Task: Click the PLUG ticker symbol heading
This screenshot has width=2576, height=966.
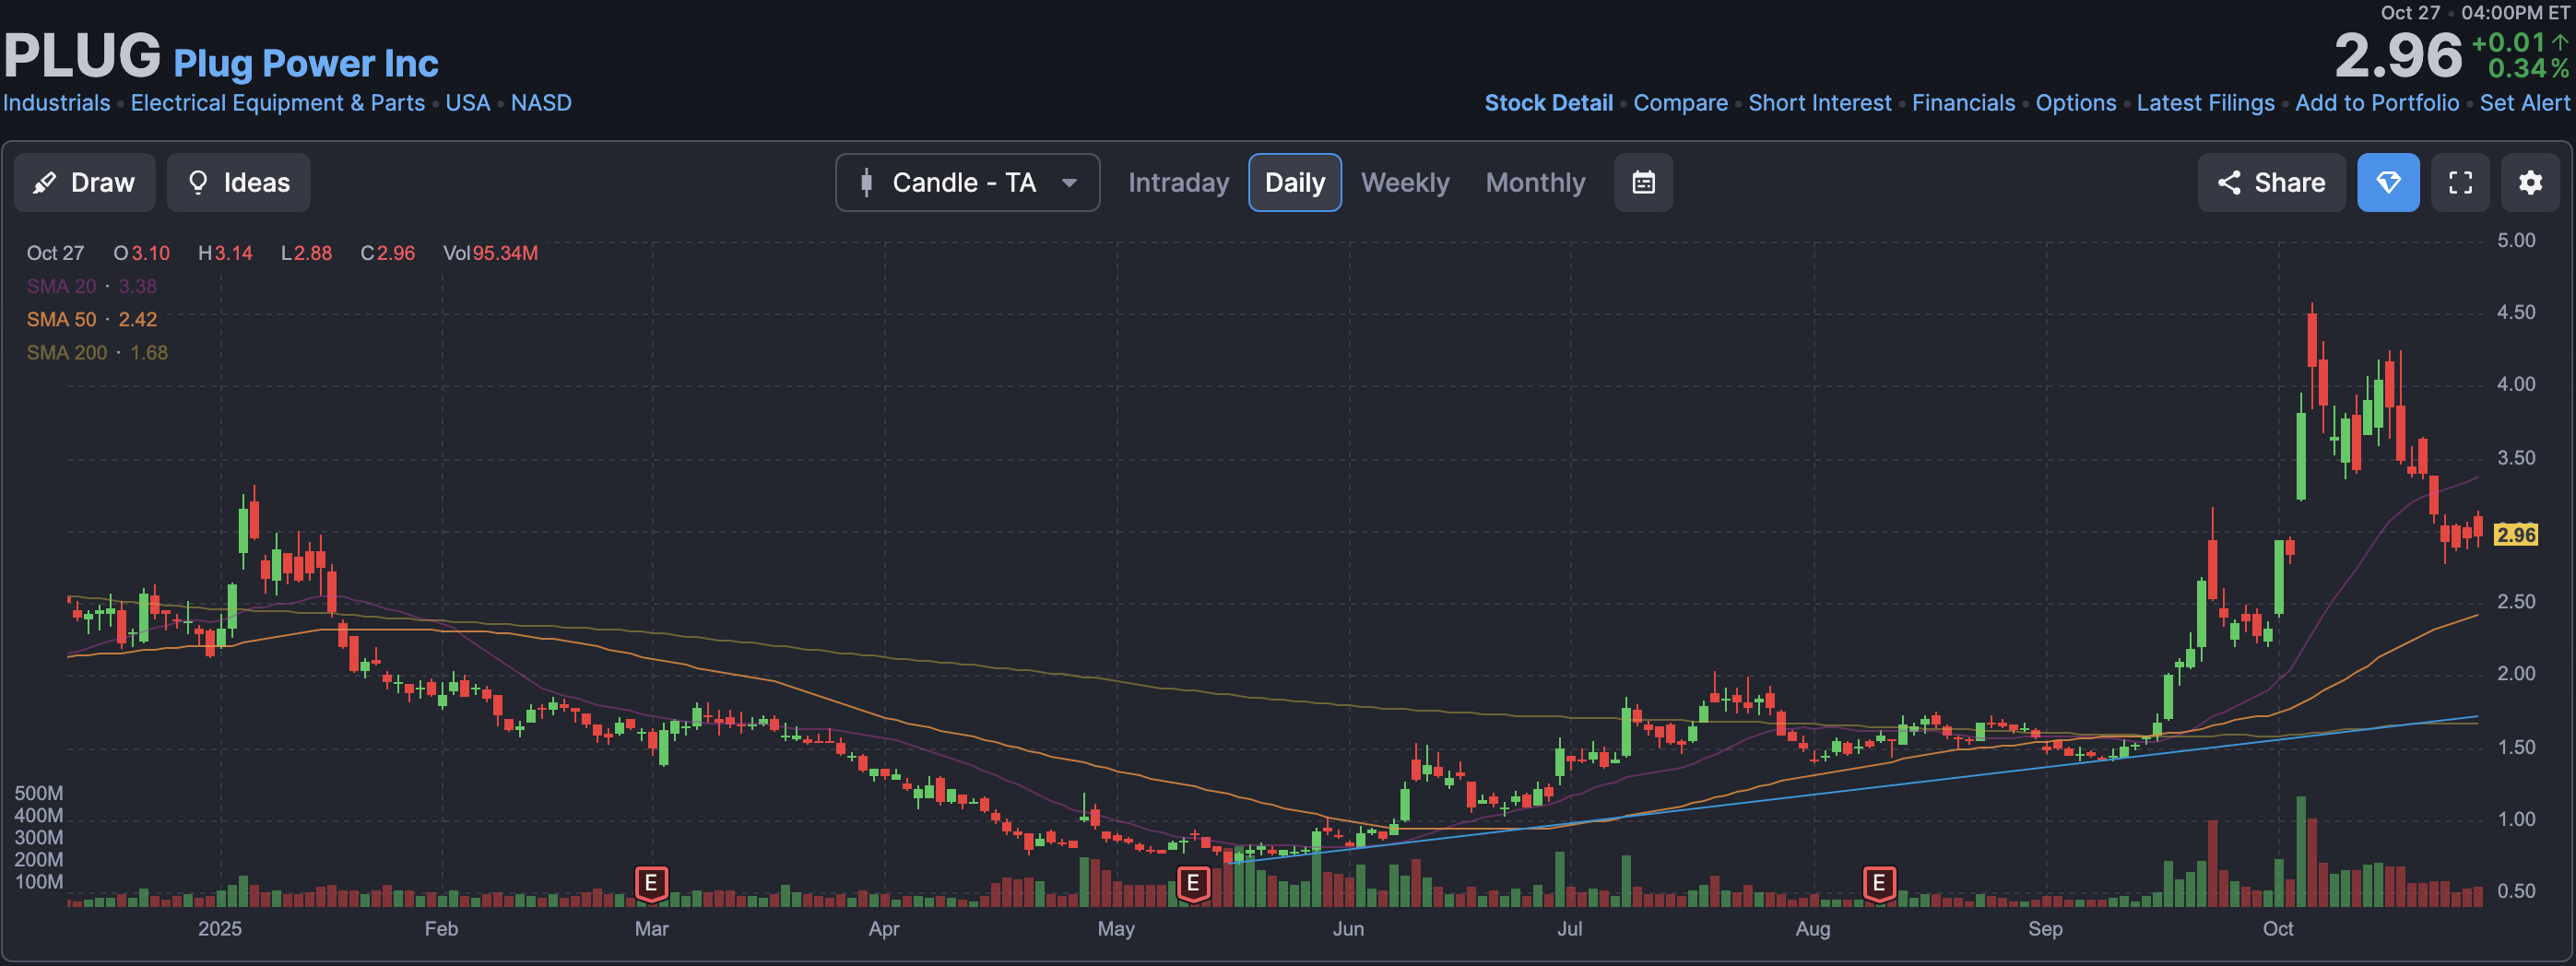Action: click(82, 56)
